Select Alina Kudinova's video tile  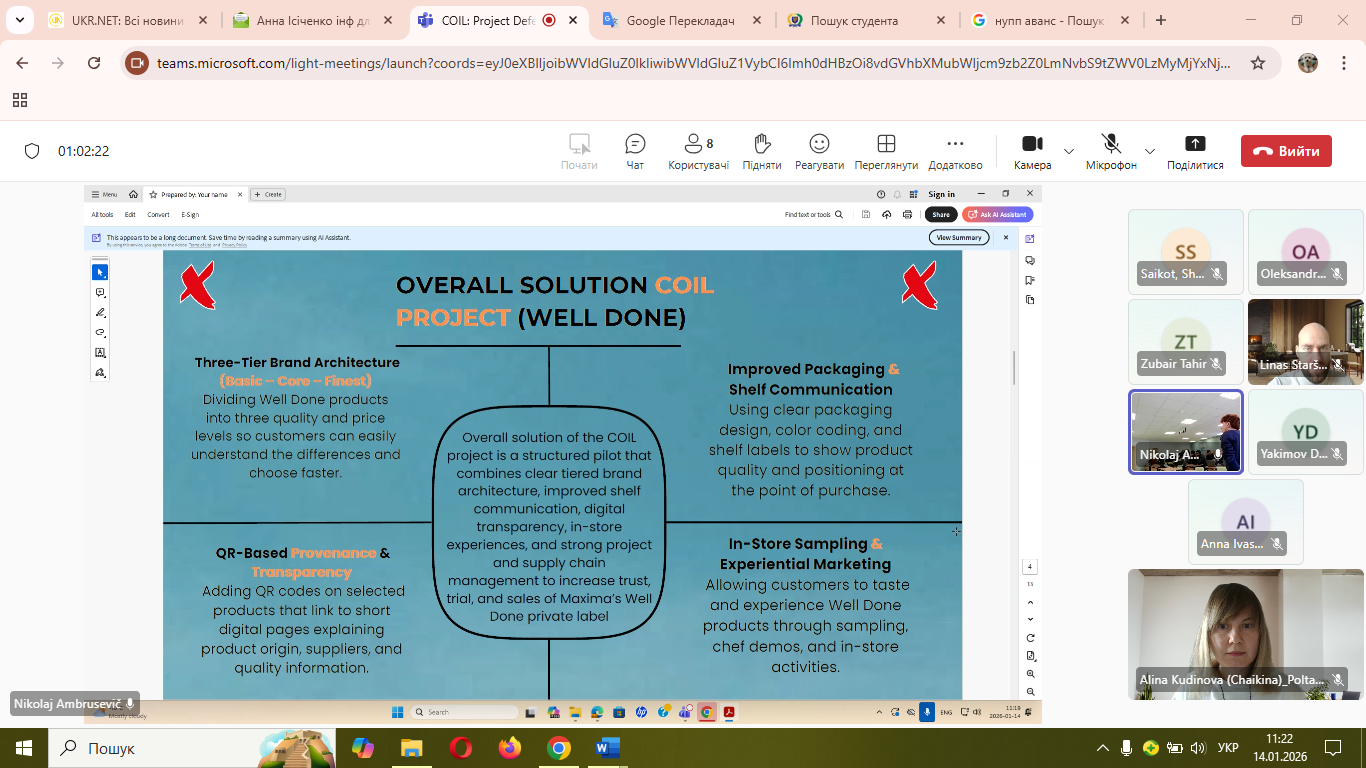[1245, 634]
